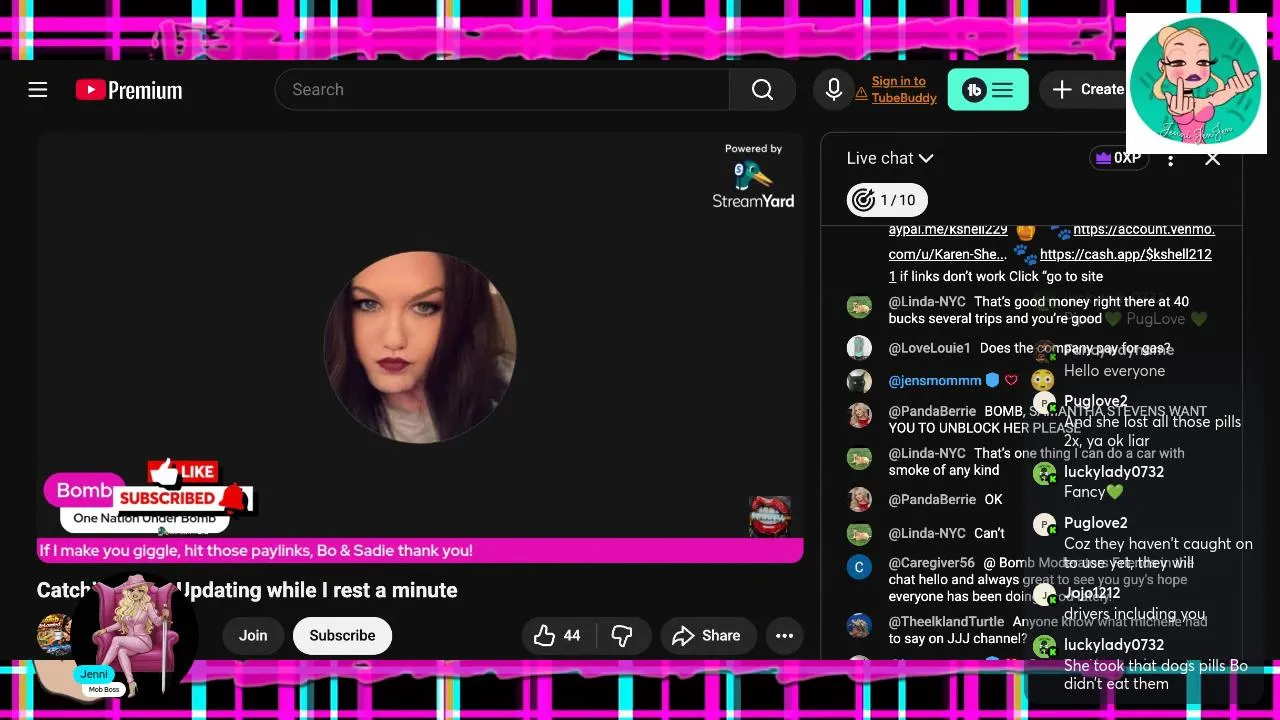
Task: Open the 0XP crown badge
Action: (x=1118, y=158)
